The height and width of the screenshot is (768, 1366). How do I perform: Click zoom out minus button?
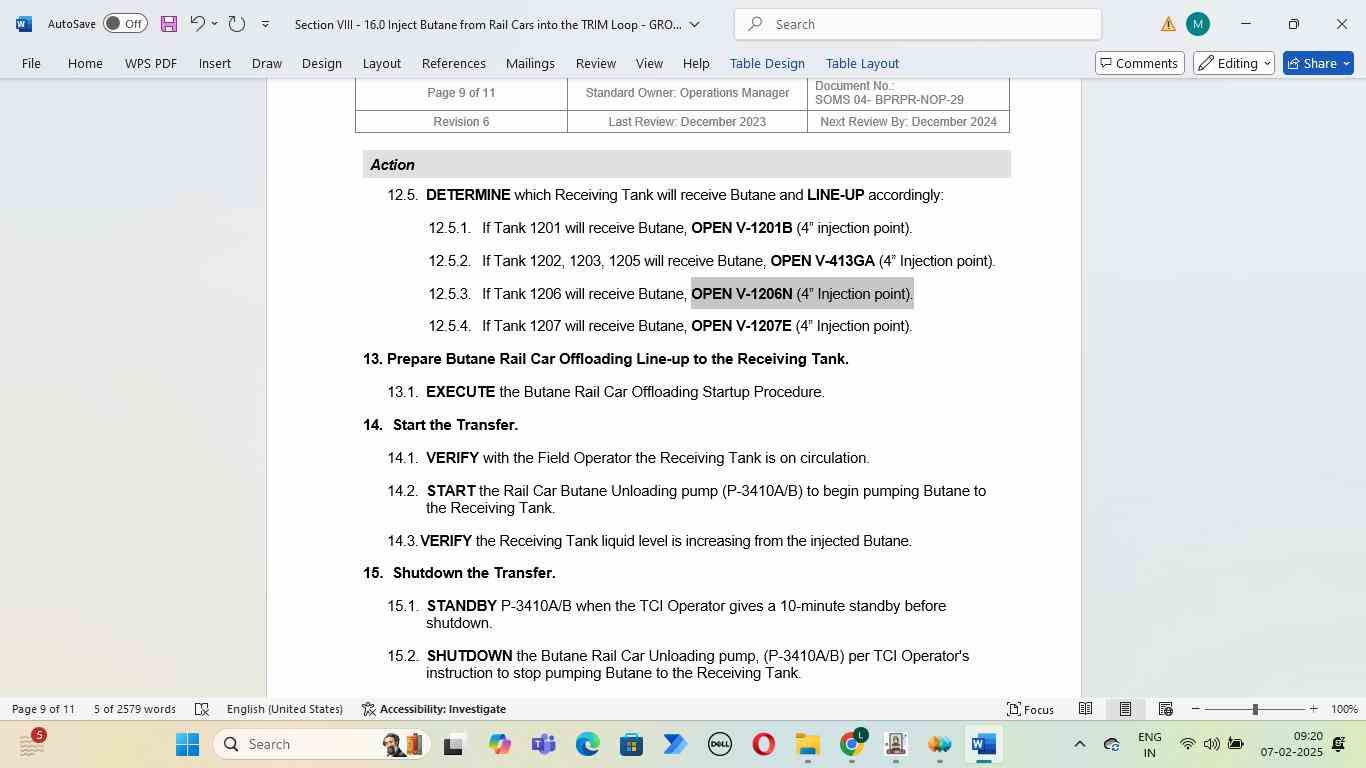tap(1195, 709)
